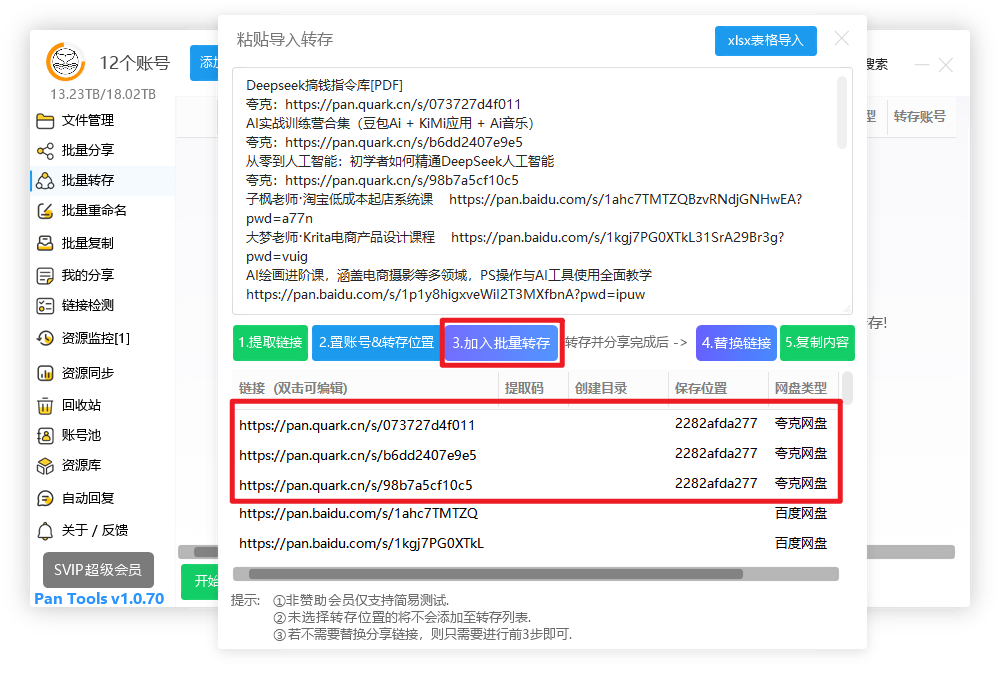Viewport: 1000px width, 677px height.
Task: Click xlsx表格导入 button
Action: (765, 41)
